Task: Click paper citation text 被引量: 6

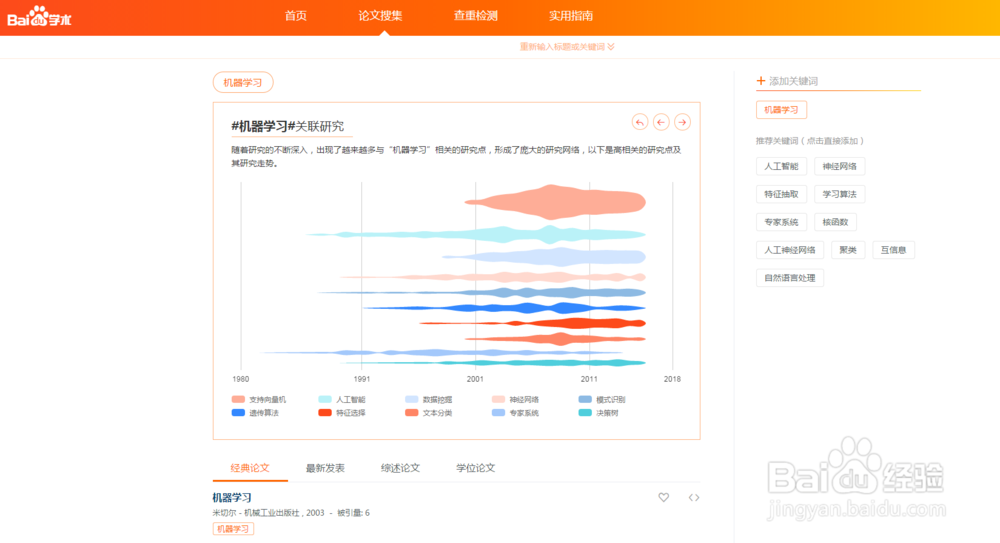Action: (x=353, y=513)
